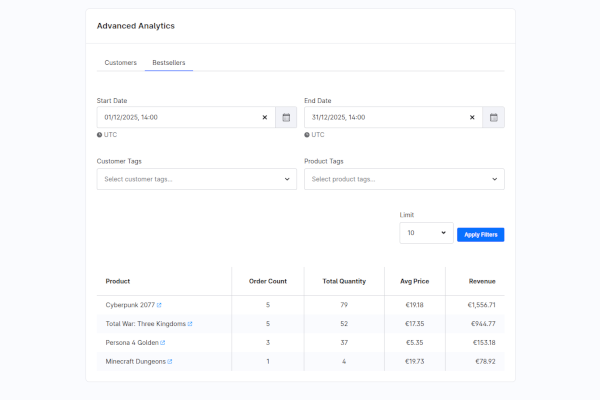Expand the Product Tags dropdown
Image resolution: width=600 pixels, height=400 pixels.
point(404,179)
